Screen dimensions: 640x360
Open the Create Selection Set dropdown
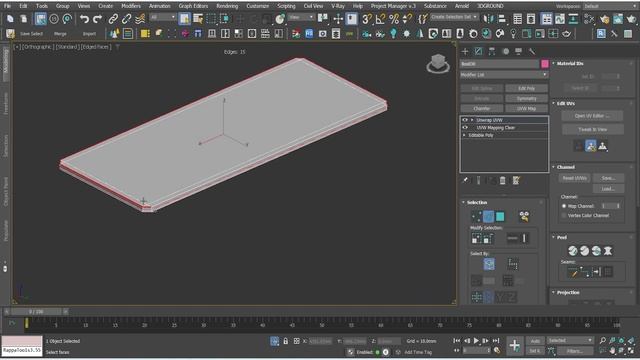click(x=454, y=17)
